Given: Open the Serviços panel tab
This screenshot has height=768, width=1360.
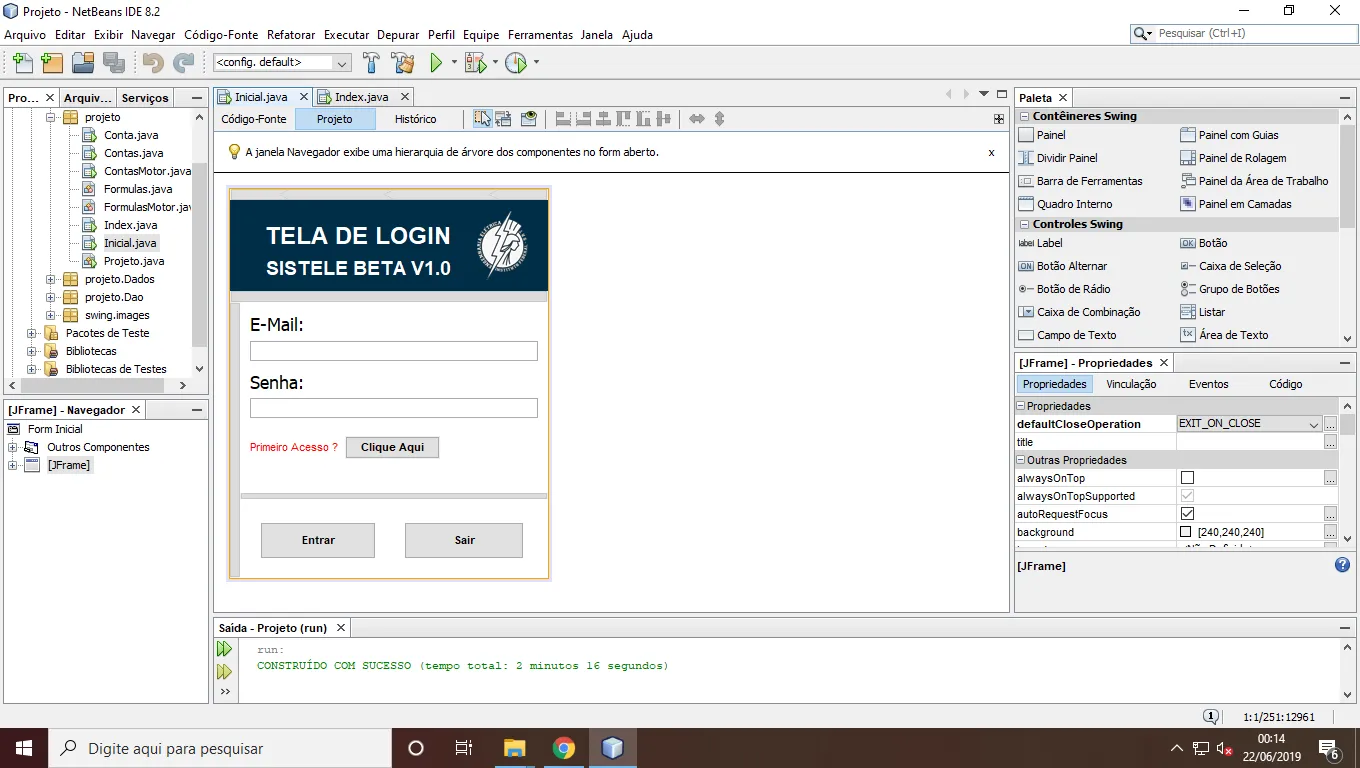Looking at the screenshot, I should 145,98.
